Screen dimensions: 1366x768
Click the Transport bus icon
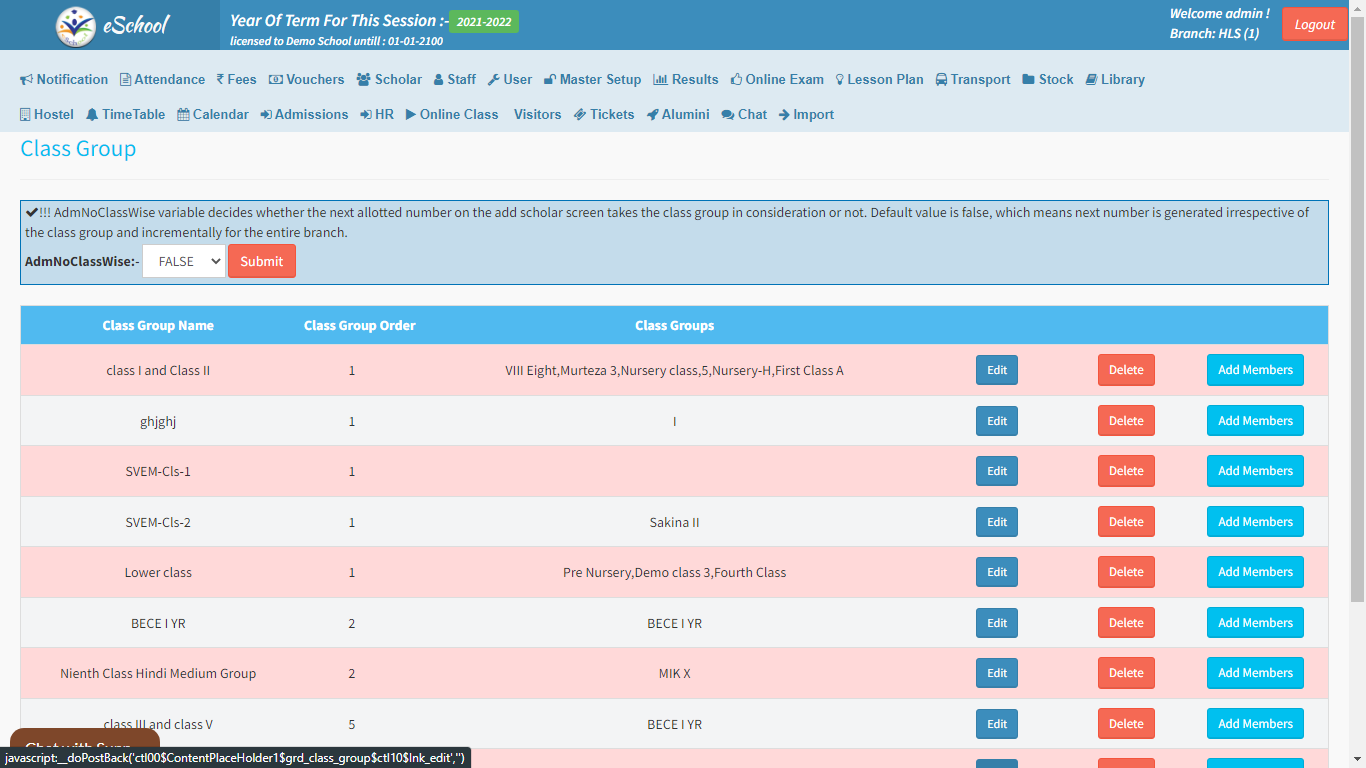(x=942, y=80)
